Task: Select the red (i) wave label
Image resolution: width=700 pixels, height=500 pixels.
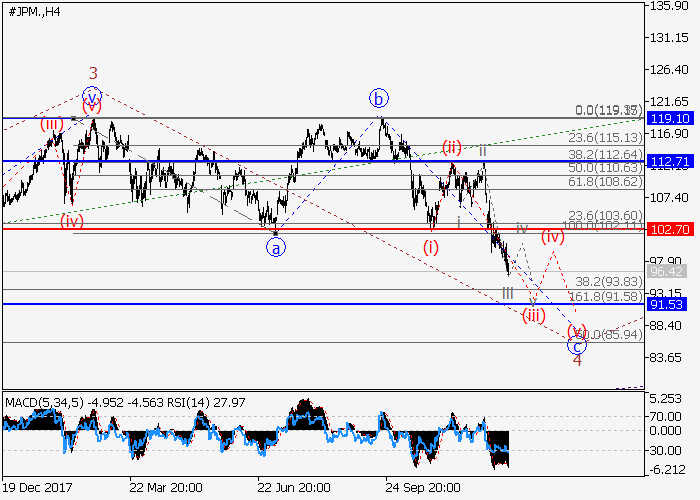Action: [431, 246]
